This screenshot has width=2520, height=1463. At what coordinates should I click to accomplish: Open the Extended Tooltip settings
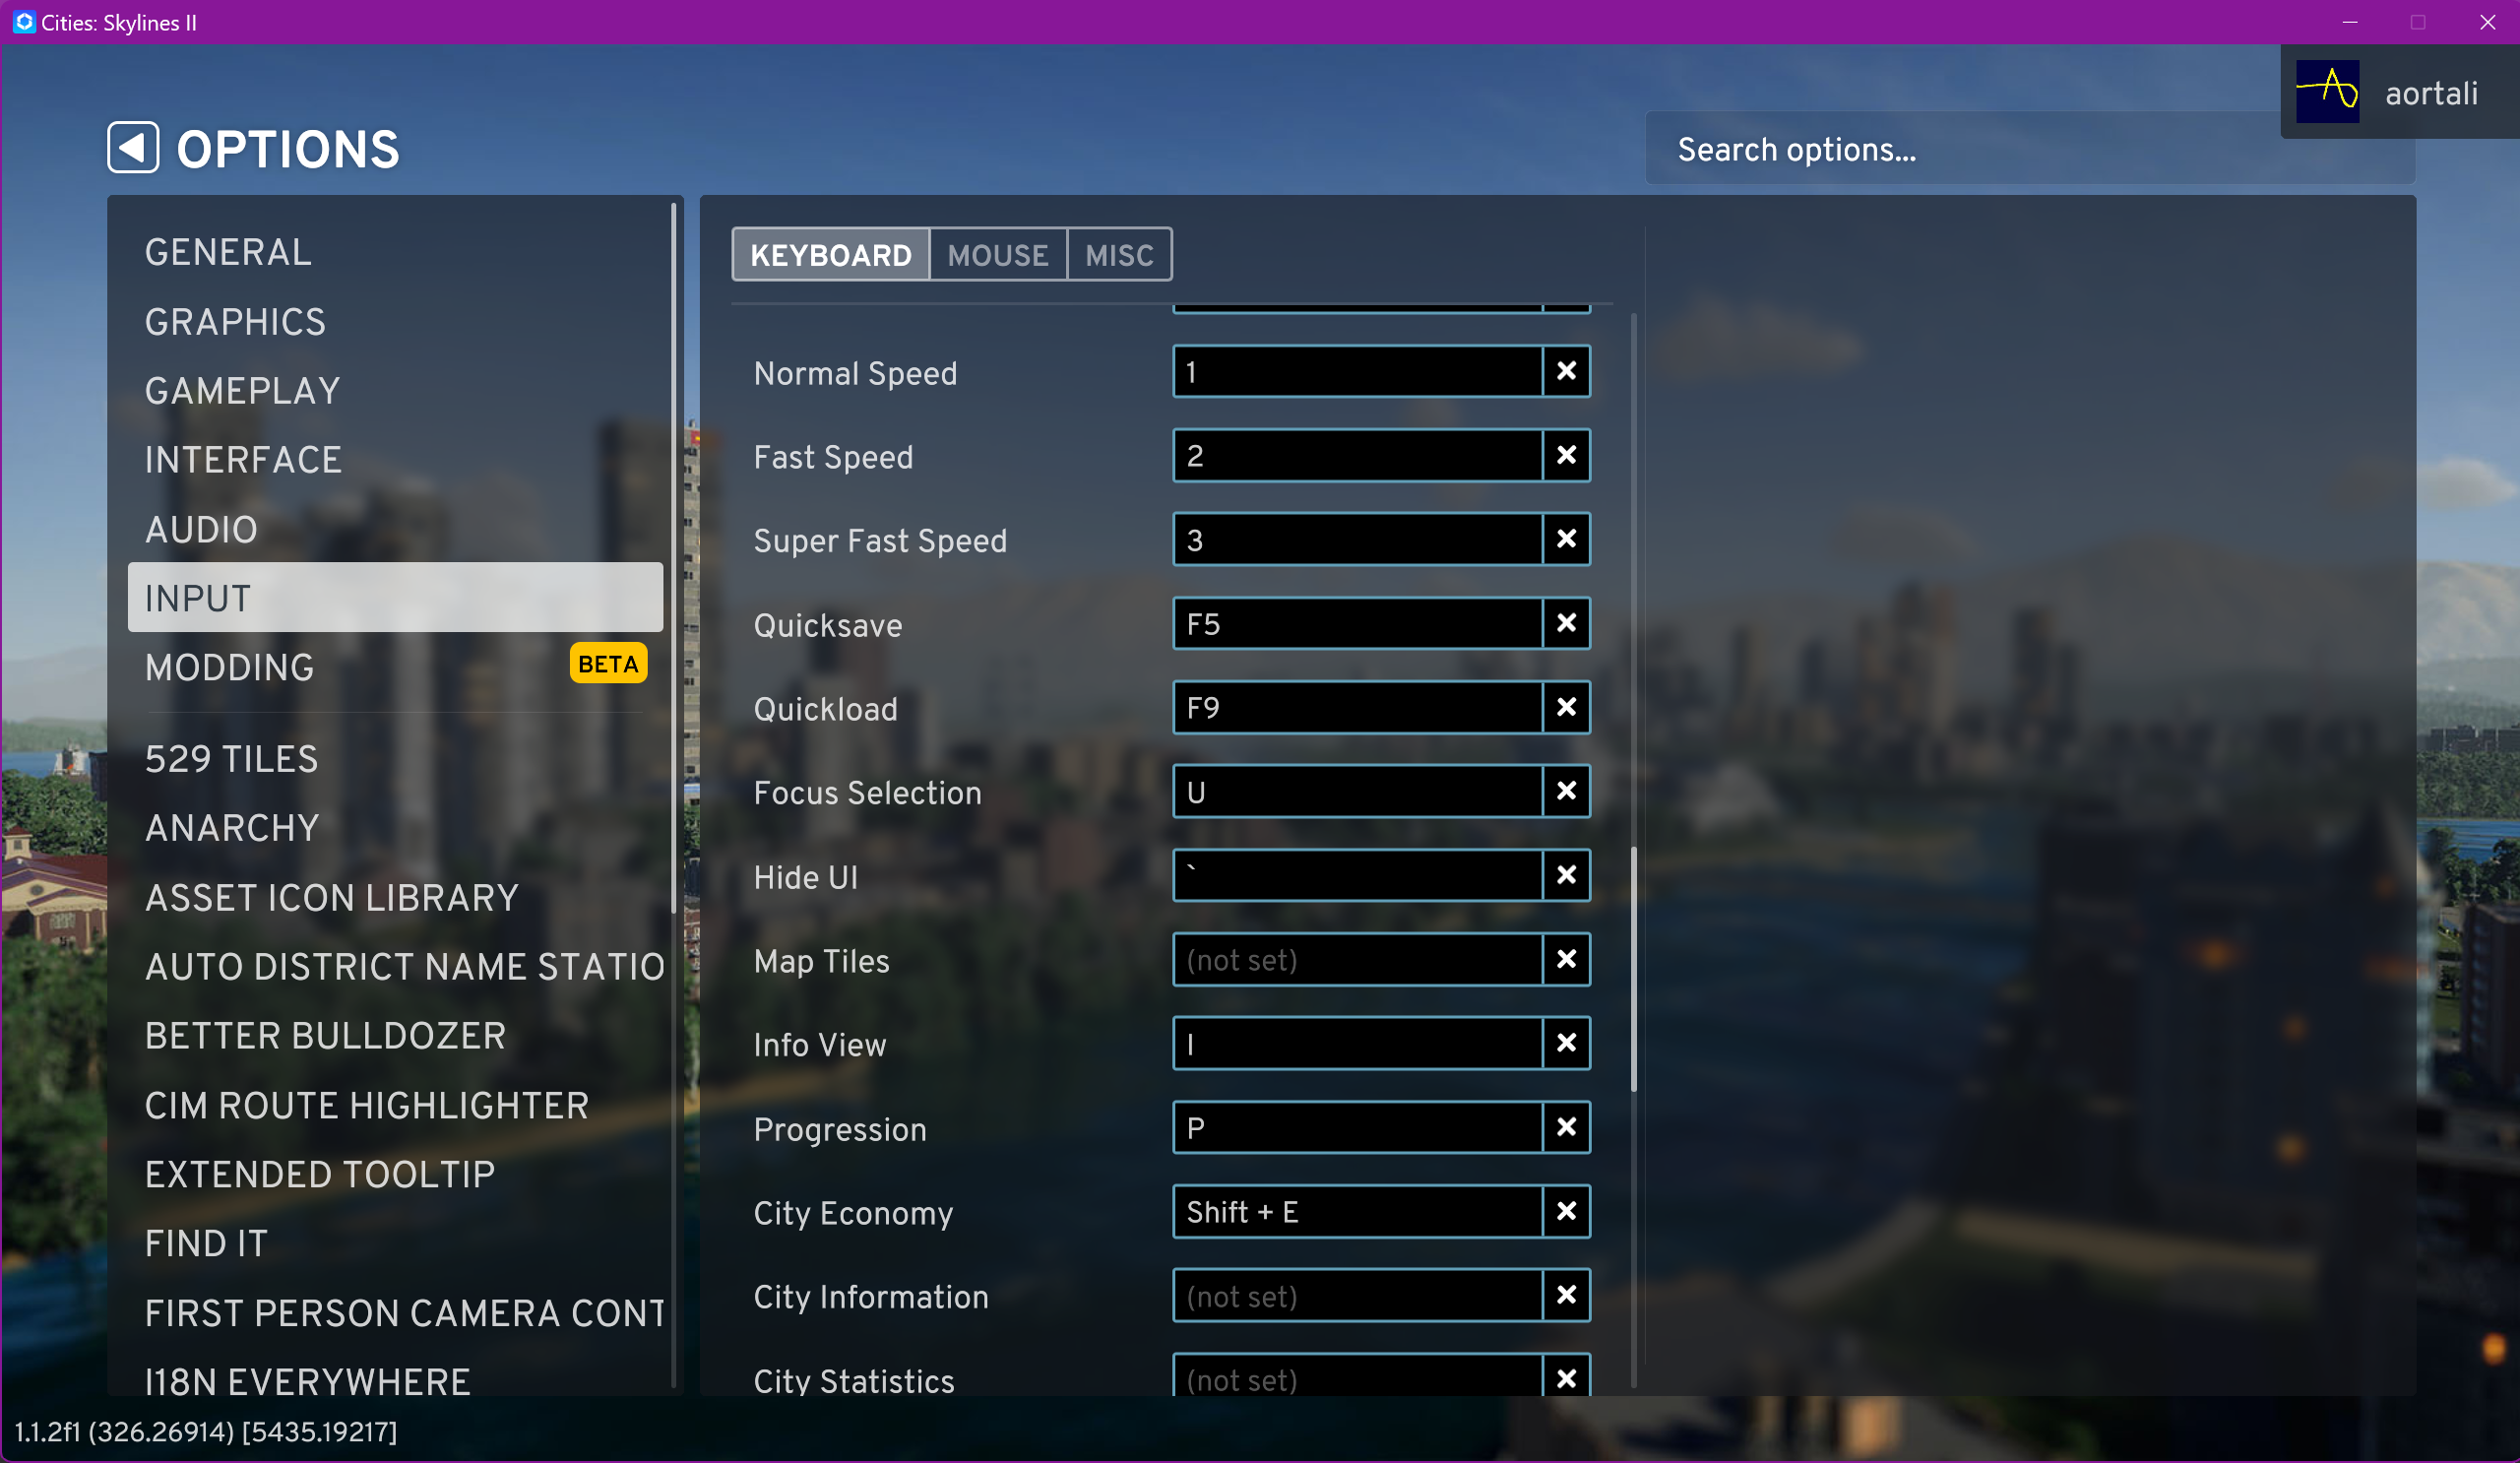click(x=395, y=1174)
